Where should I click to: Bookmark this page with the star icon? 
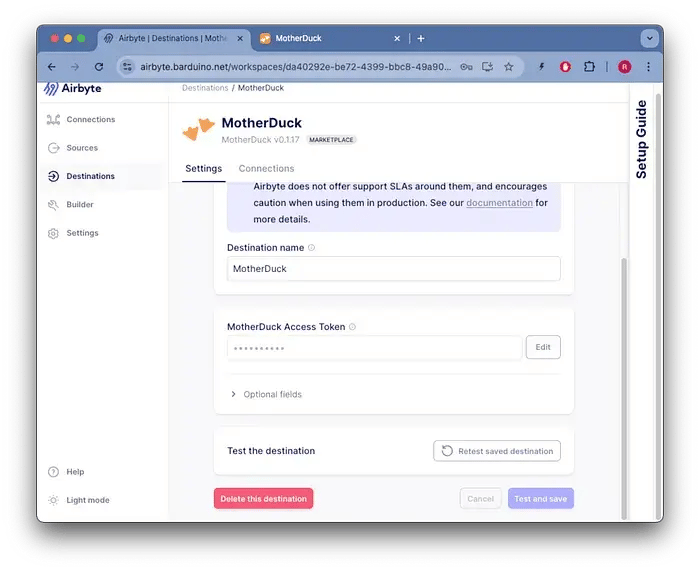508,67
